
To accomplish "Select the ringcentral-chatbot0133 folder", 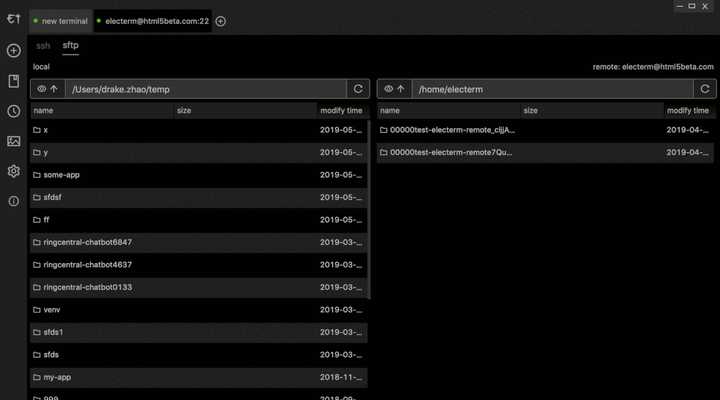I will pos(199,287).
